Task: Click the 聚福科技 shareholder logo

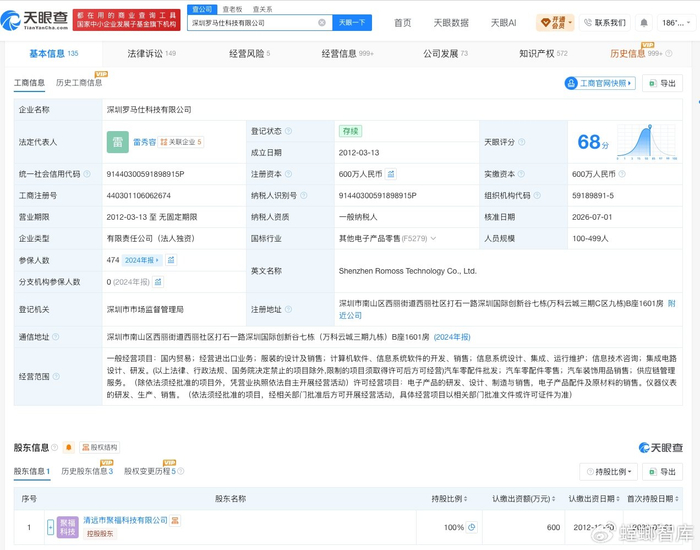Action: click(67, 527)
